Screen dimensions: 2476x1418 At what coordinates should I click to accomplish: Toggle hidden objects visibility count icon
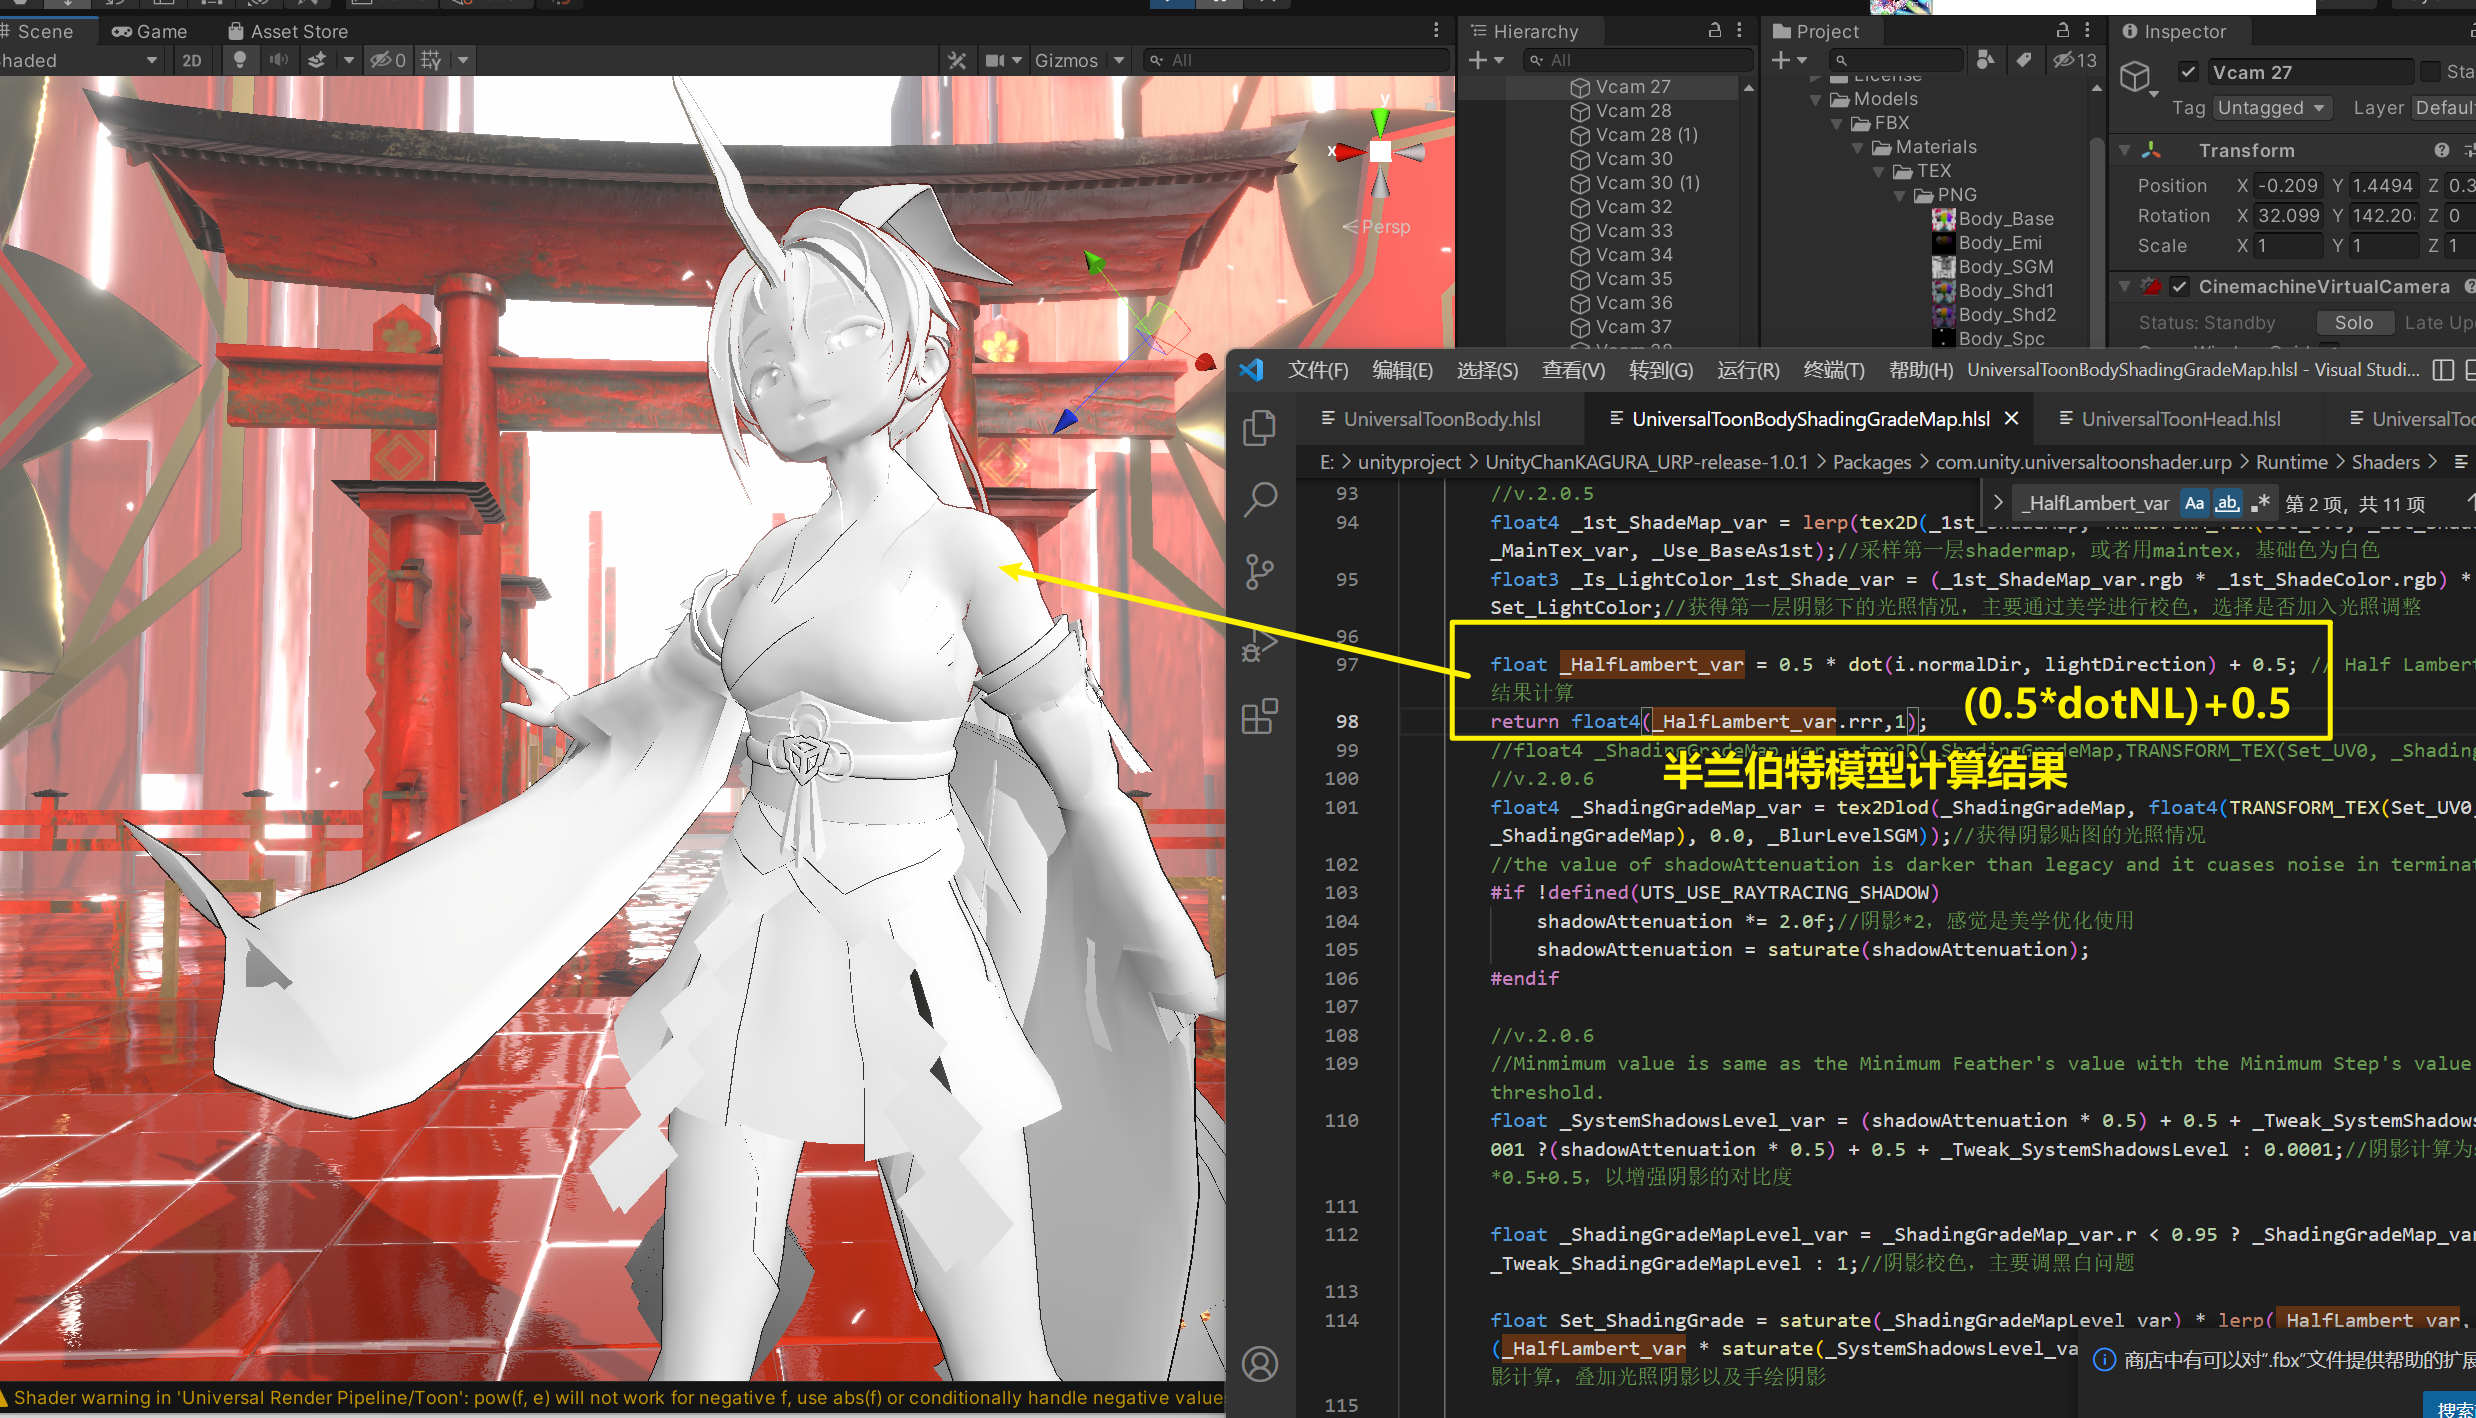tap(388, 60)
